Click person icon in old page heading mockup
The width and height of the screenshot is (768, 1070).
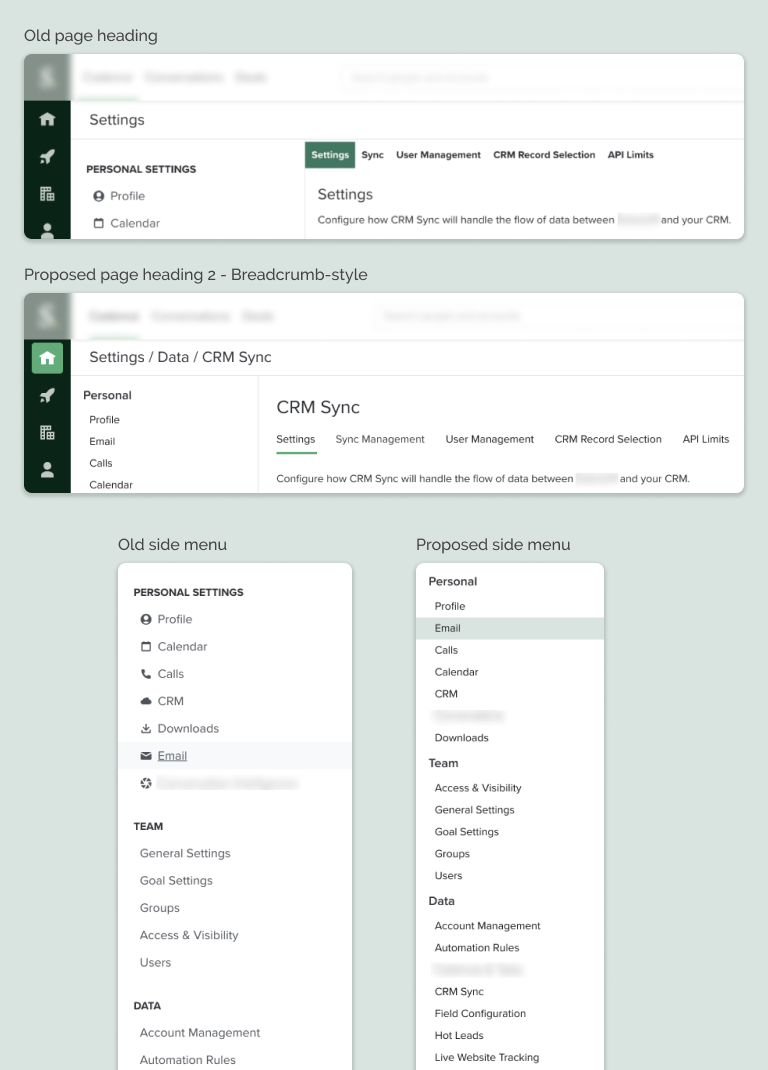47,231
